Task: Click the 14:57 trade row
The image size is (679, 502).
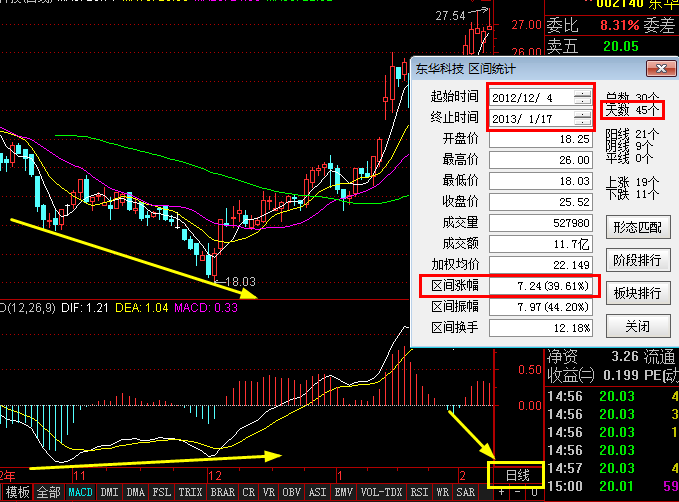Action: point(612,468)
